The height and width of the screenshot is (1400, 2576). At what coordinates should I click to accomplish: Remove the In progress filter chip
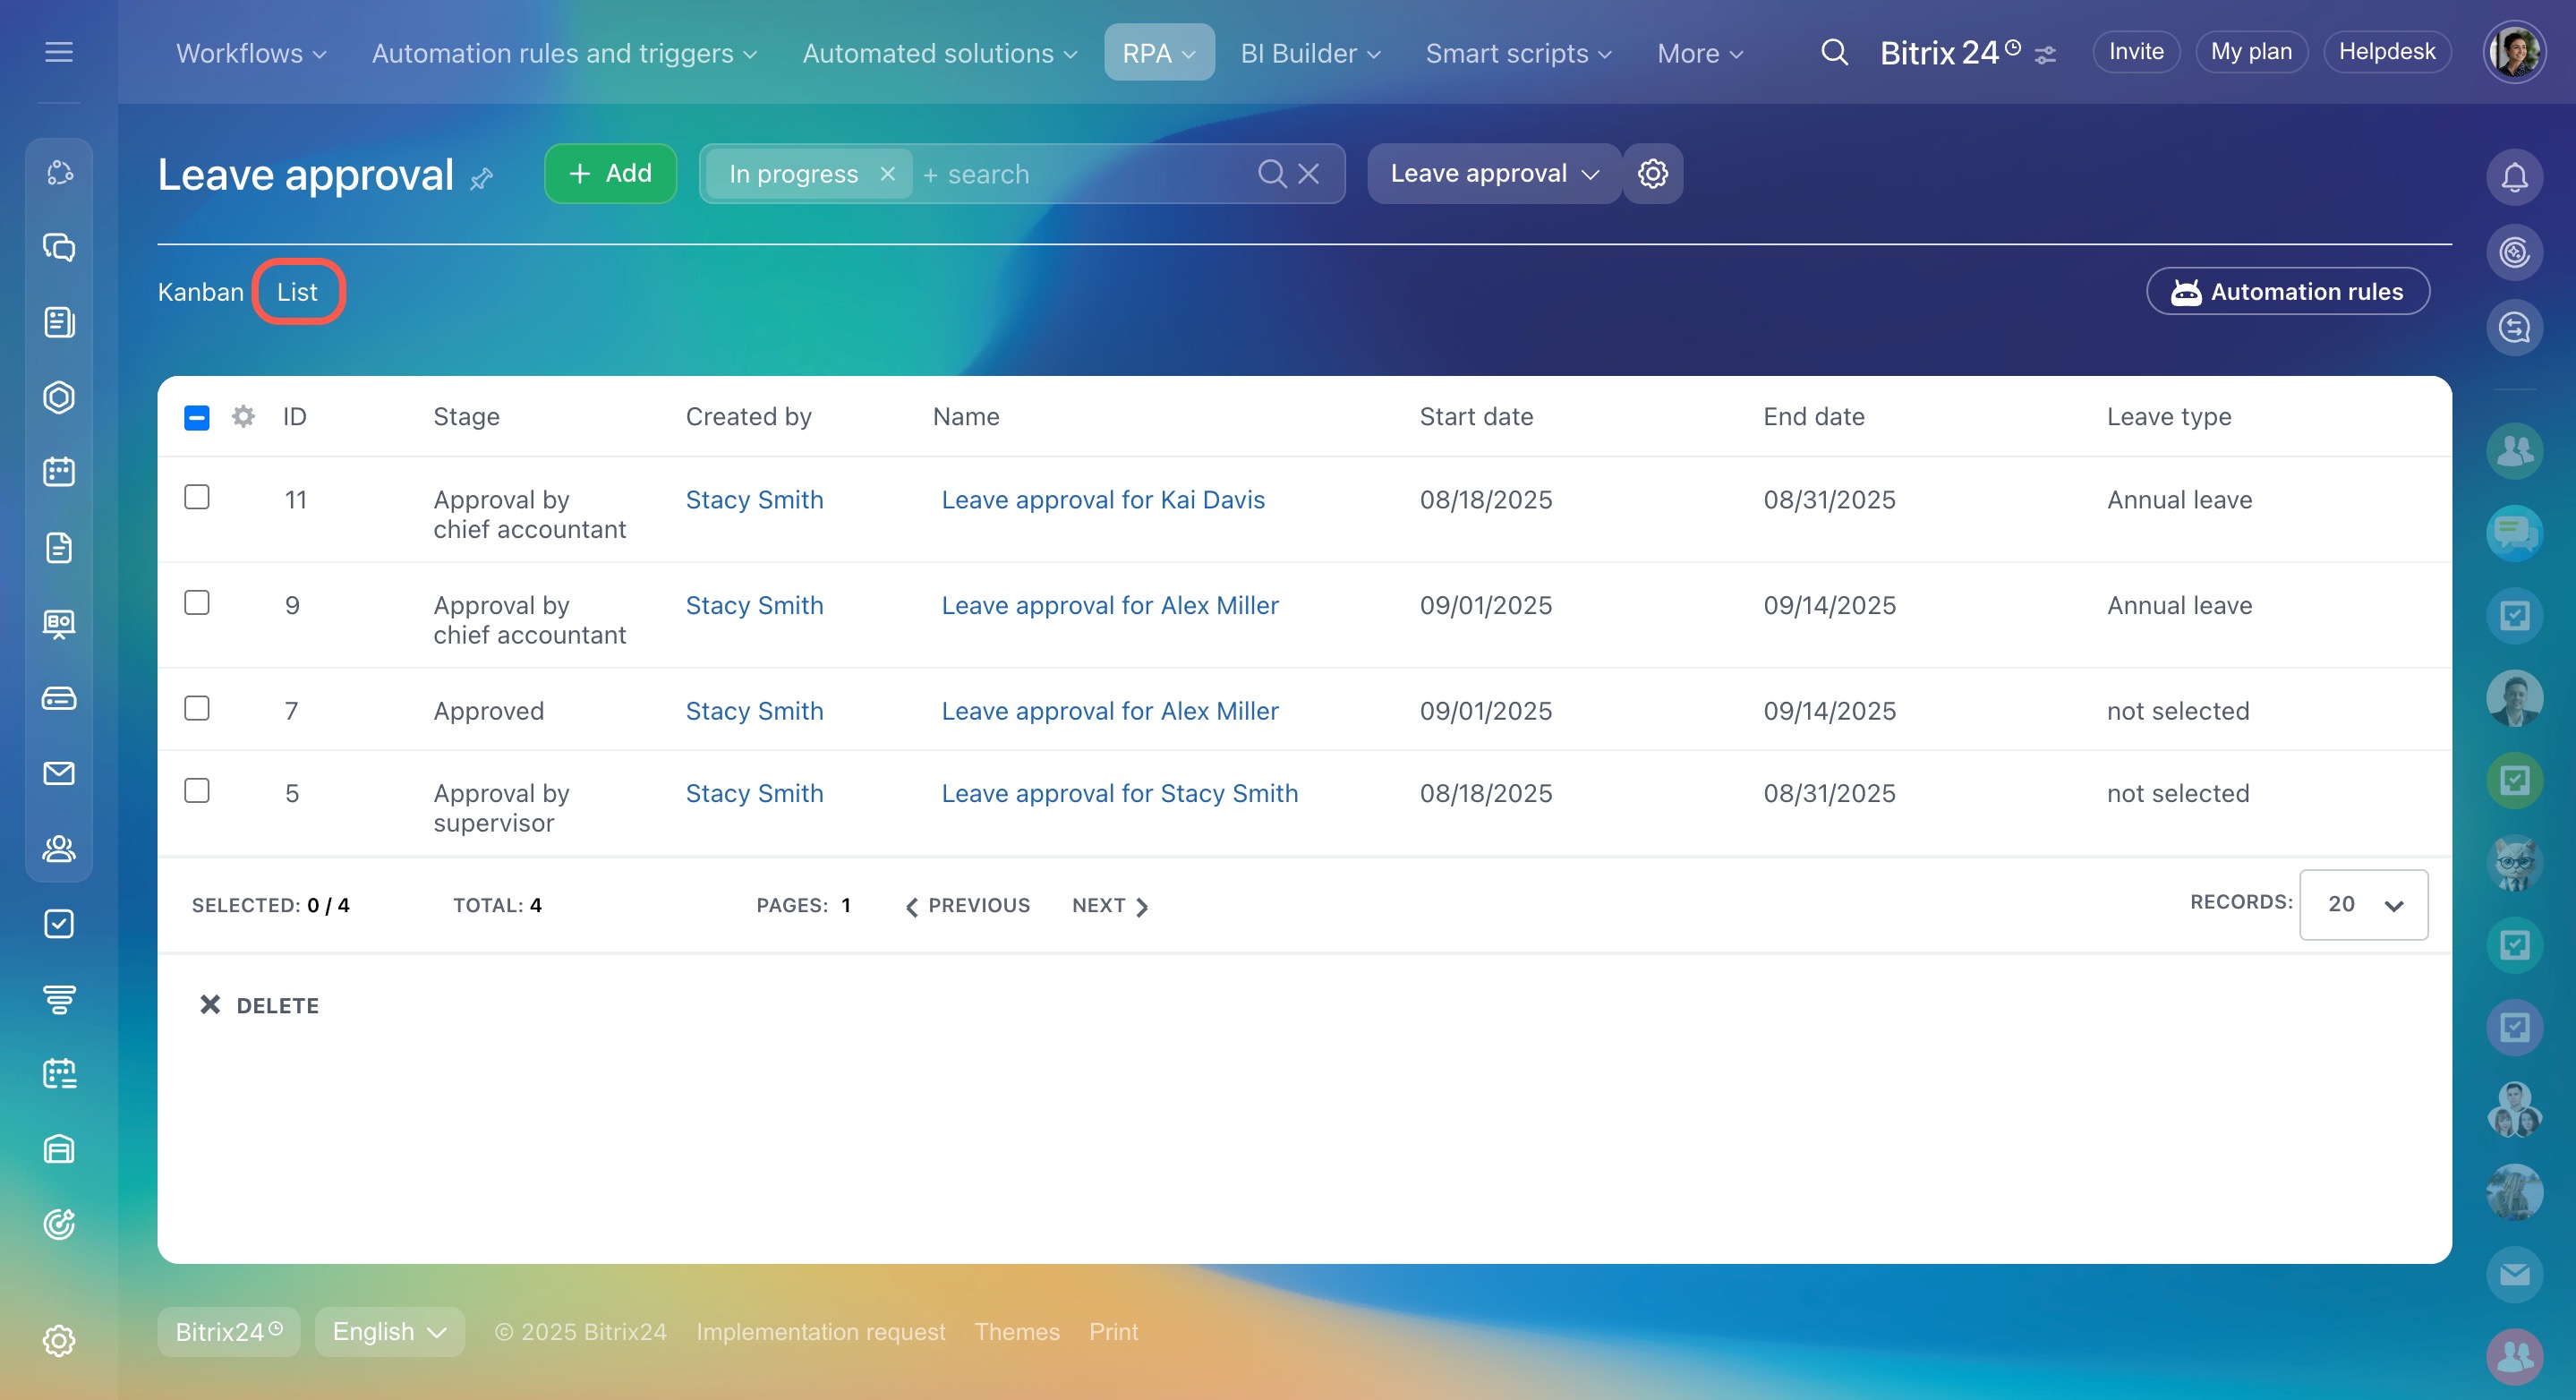click(x=887, y=174)
